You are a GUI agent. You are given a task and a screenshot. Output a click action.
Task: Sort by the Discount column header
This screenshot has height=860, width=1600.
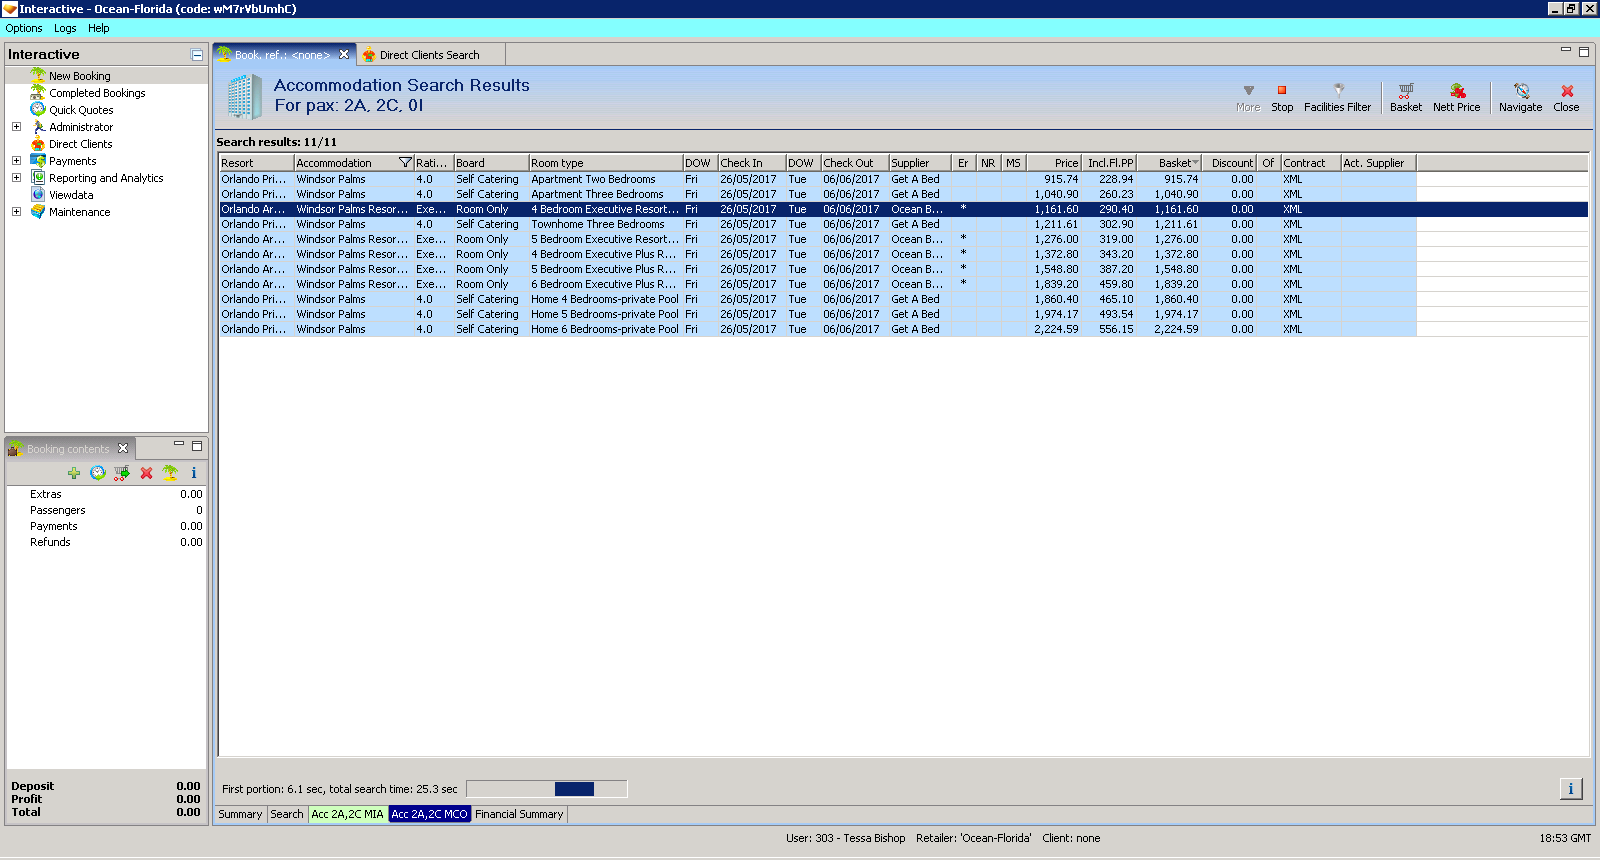(1229, 163)
